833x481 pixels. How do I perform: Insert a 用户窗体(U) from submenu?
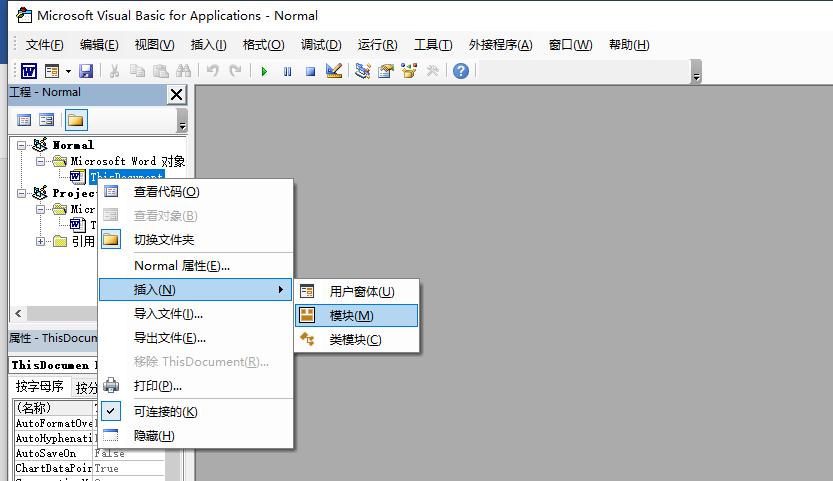point(356,292)
